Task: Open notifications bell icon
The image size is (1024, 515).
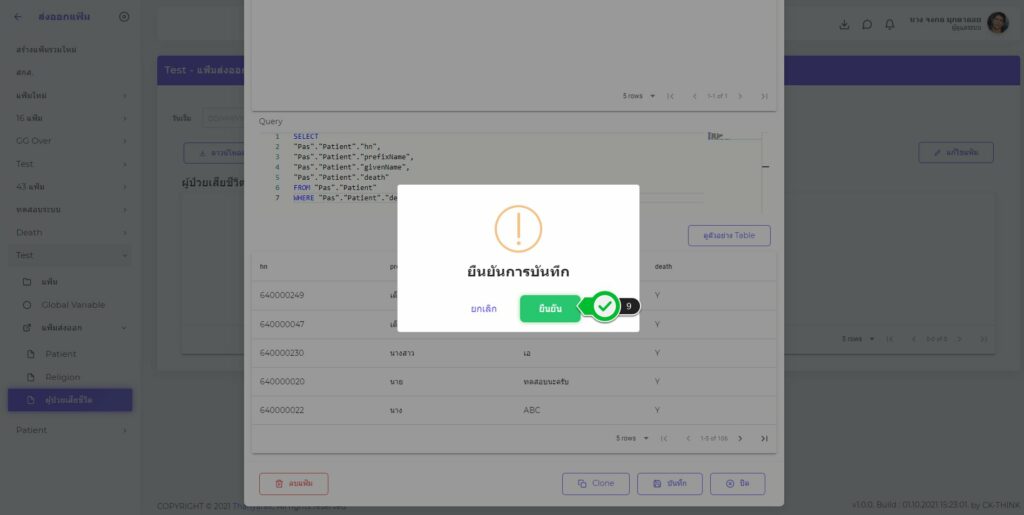Action: coord(890,25)
